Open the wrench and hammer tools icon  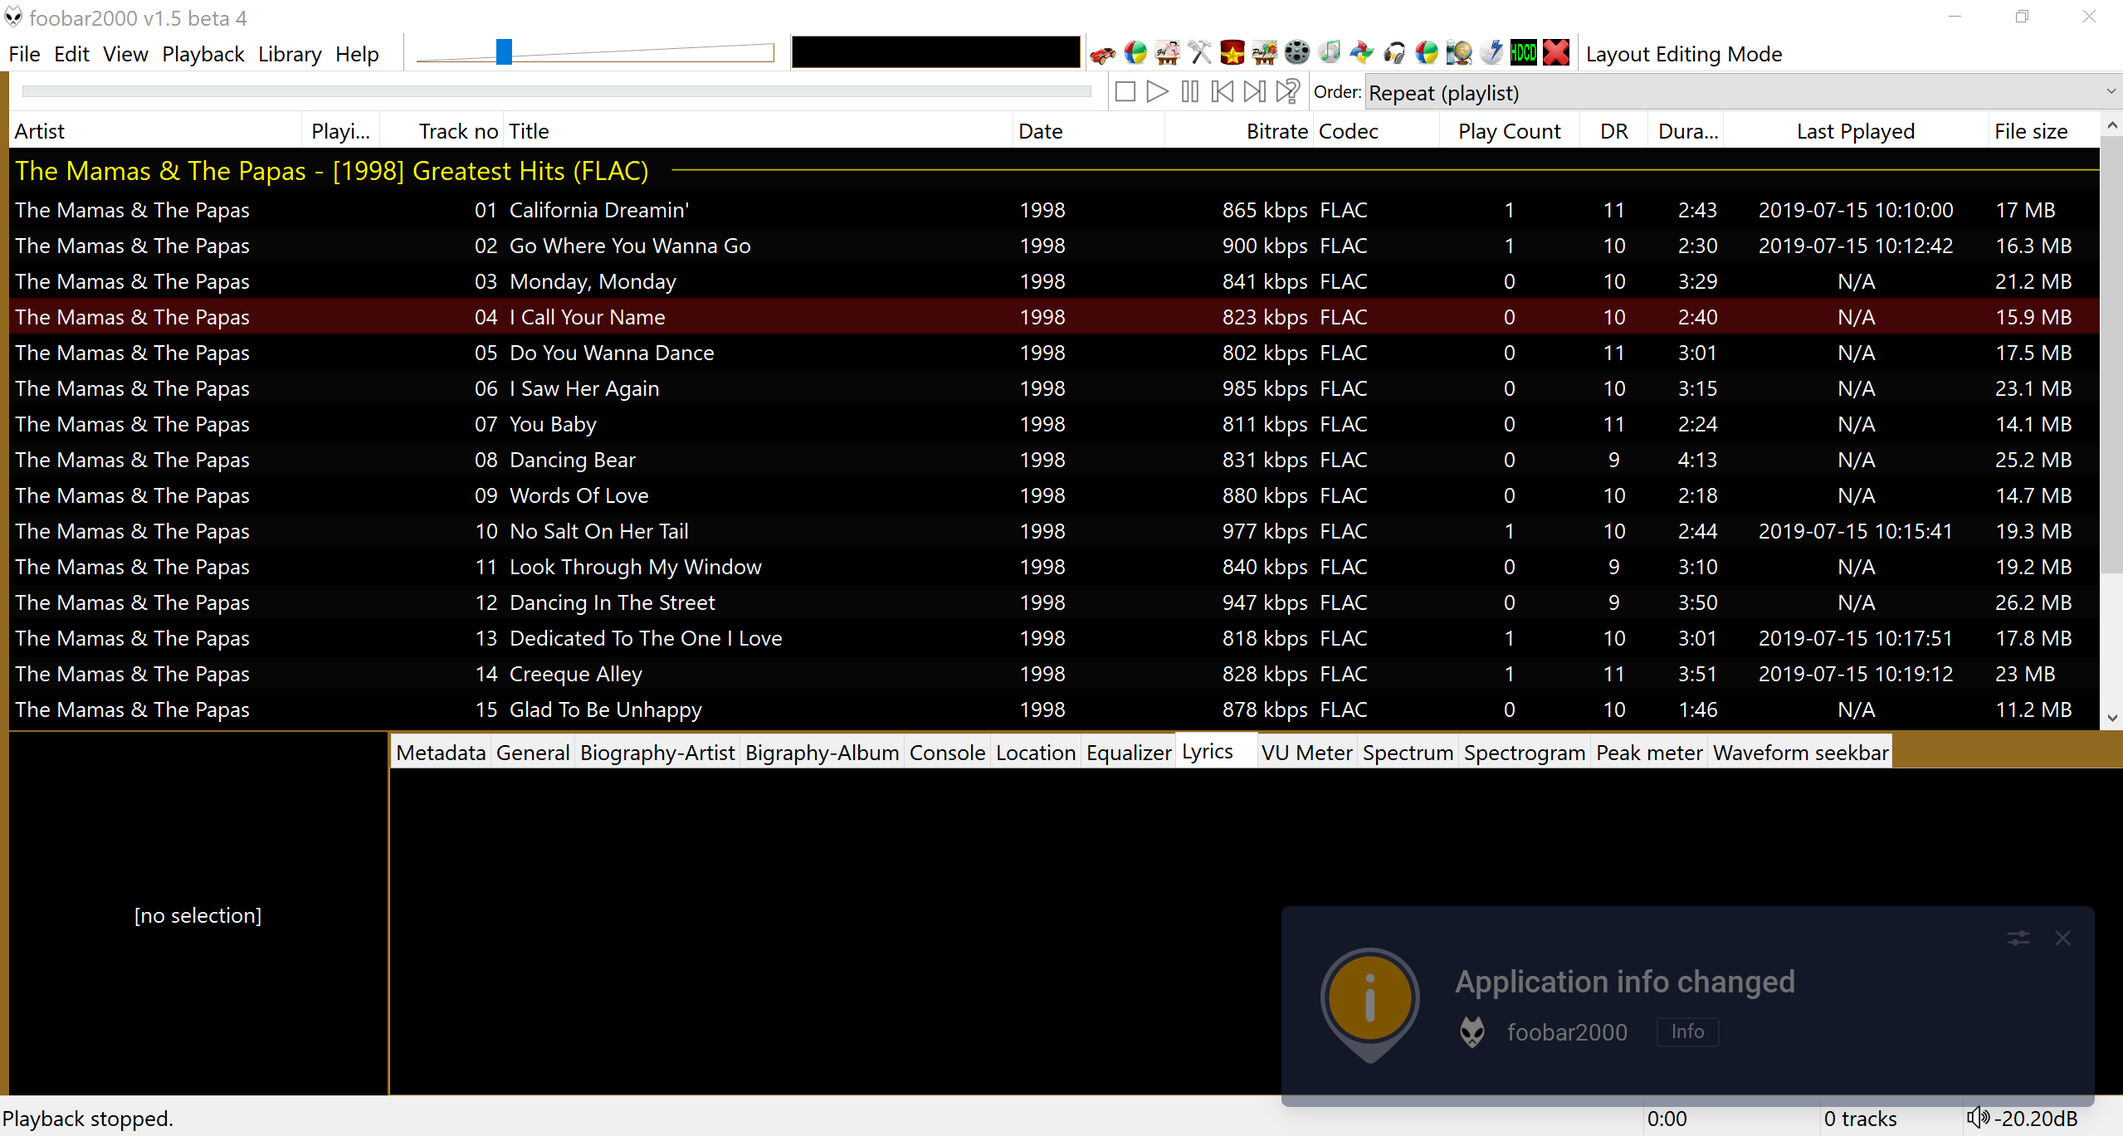coord(1200,53)
